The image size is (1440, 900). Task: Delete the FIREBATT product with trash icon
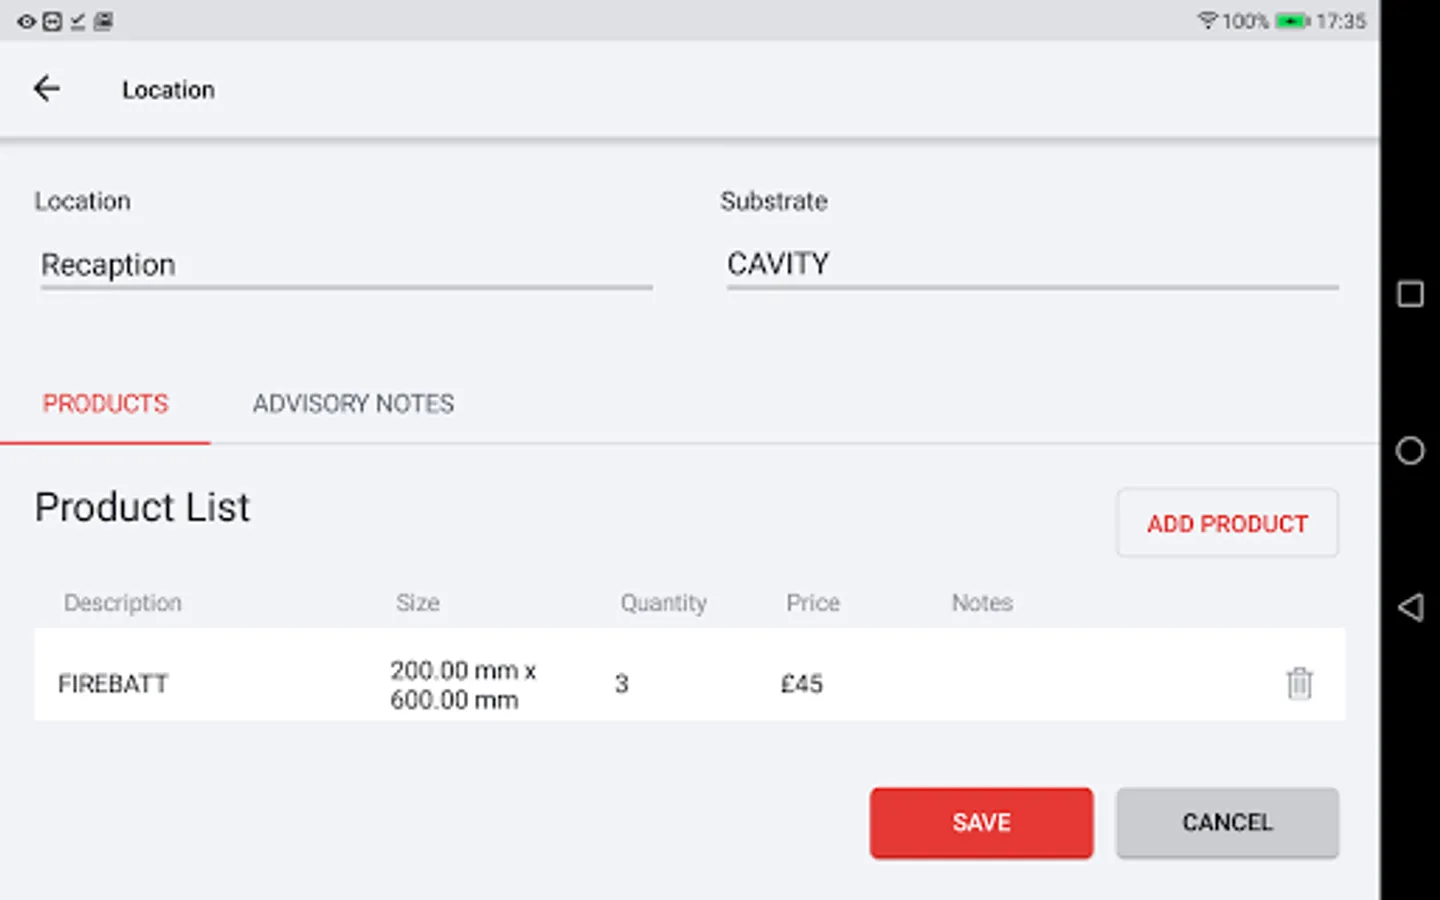tap(1299, 683)
